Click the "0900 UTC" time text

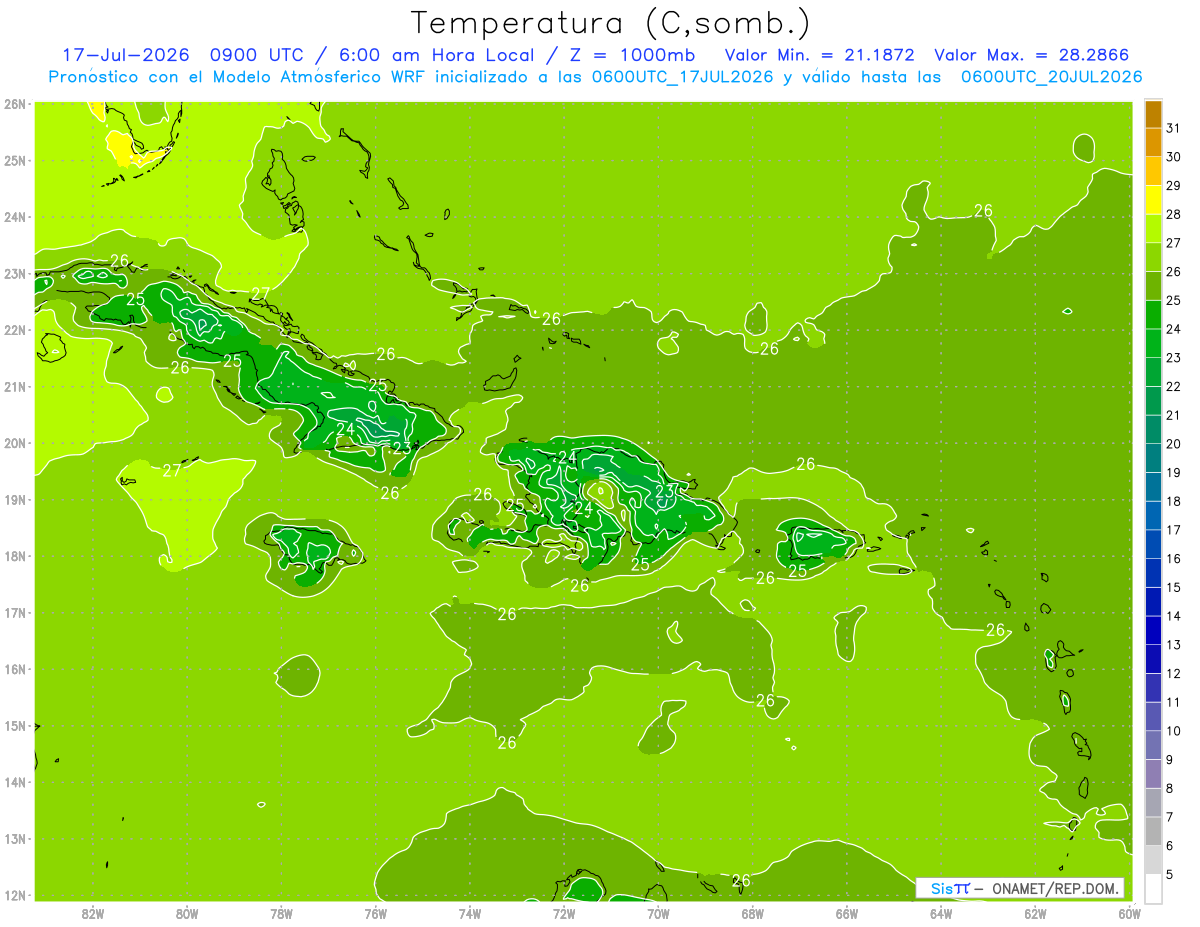click(x=256, y=54)
